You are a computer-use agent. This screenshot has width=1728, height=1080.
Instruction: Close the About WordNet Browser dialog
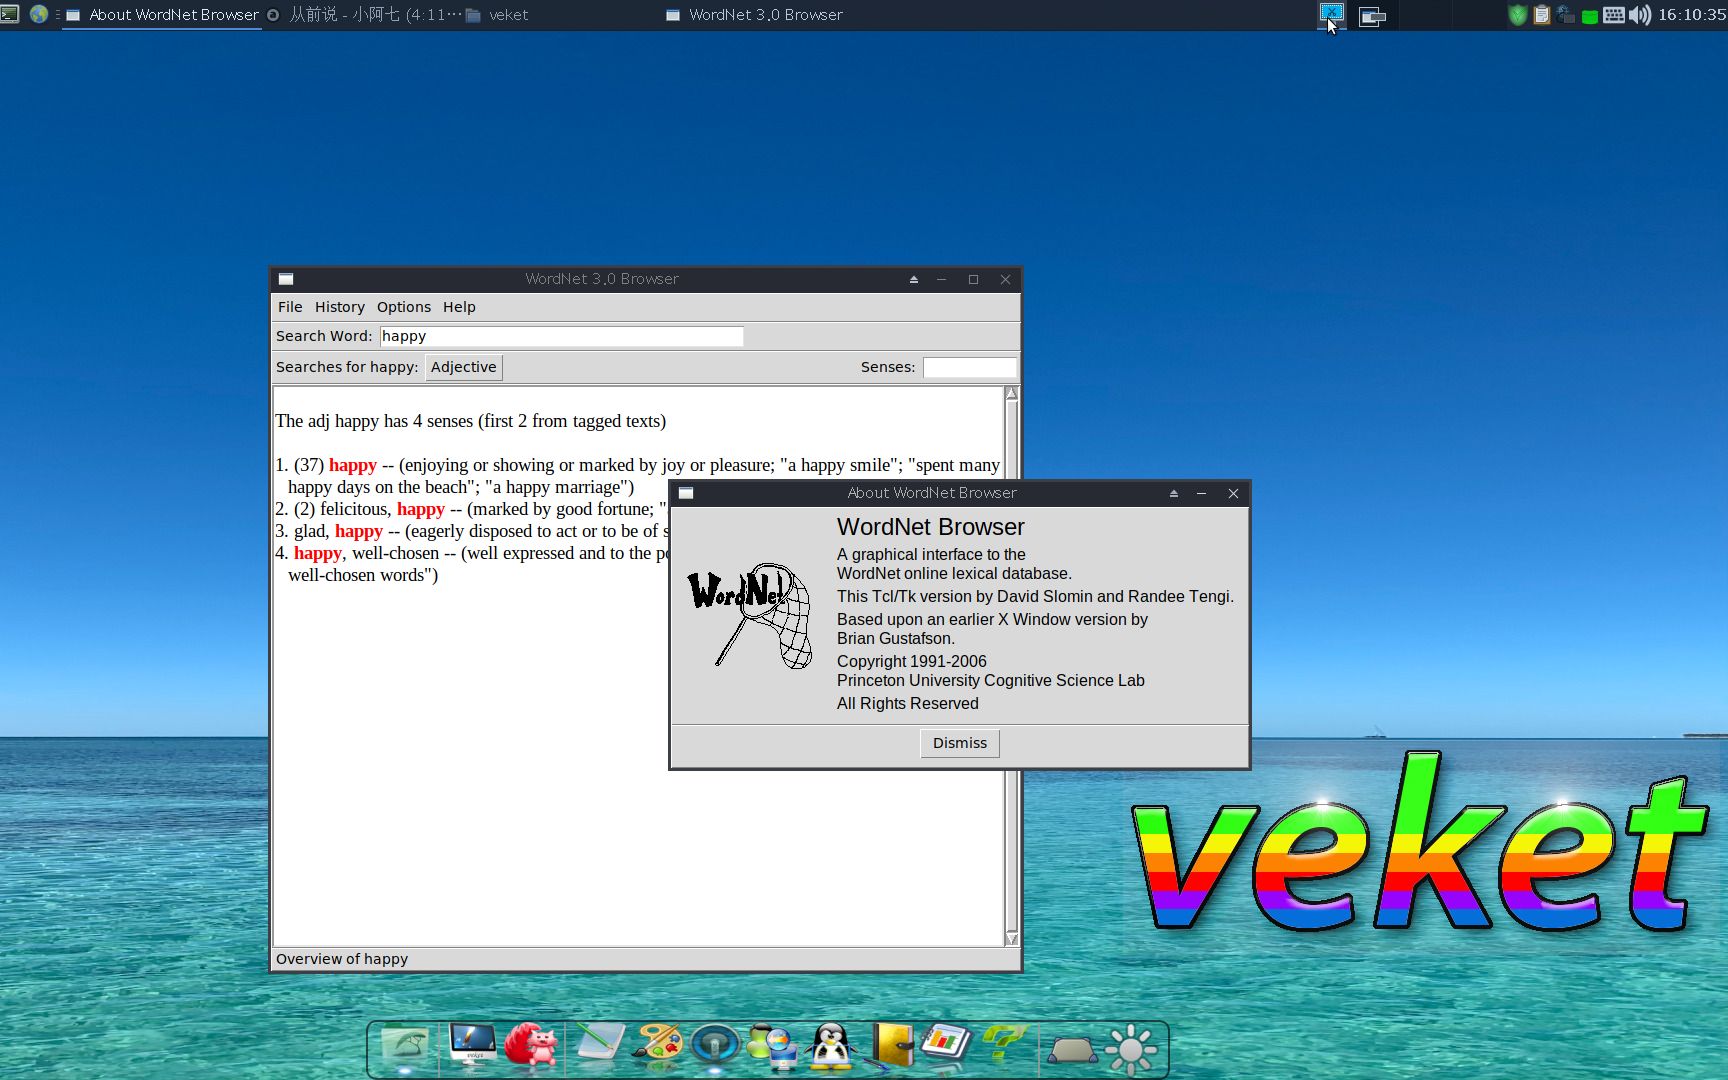tap(1233, 493)
